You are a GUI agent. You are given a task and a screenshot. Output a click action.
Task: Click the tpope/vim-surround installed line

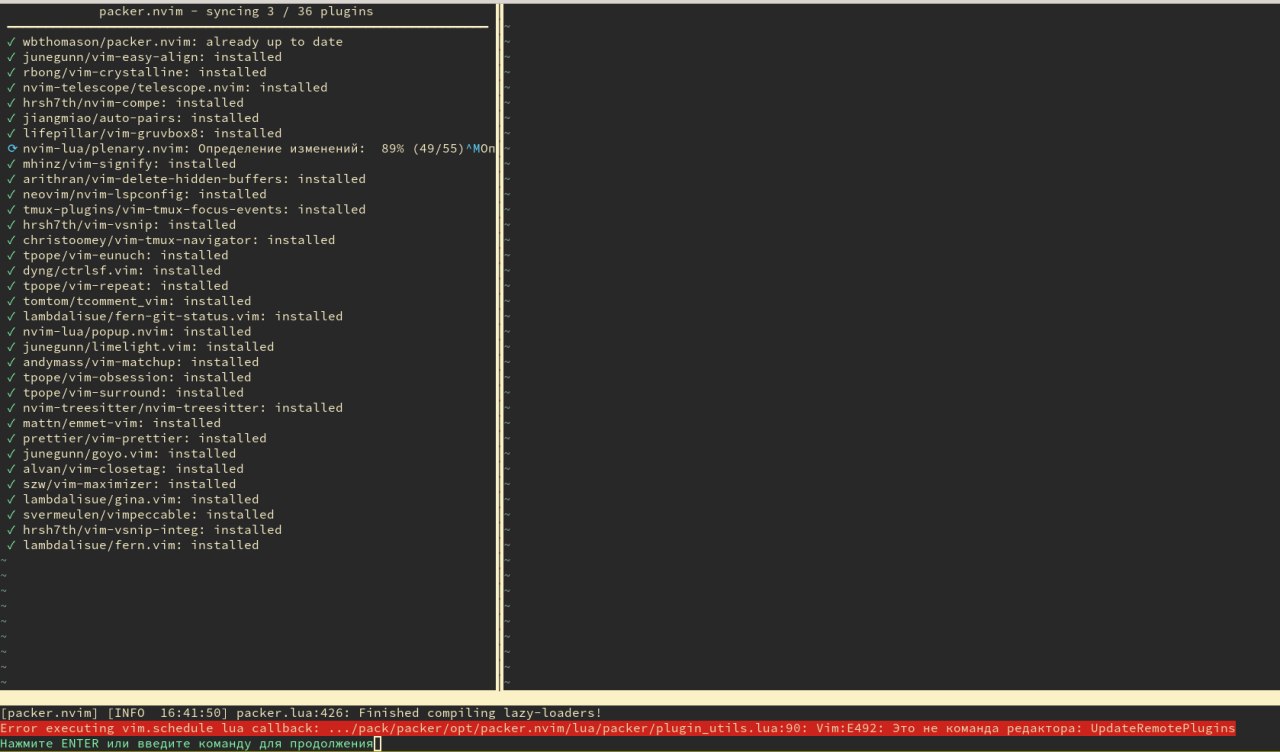click(125, 392)
